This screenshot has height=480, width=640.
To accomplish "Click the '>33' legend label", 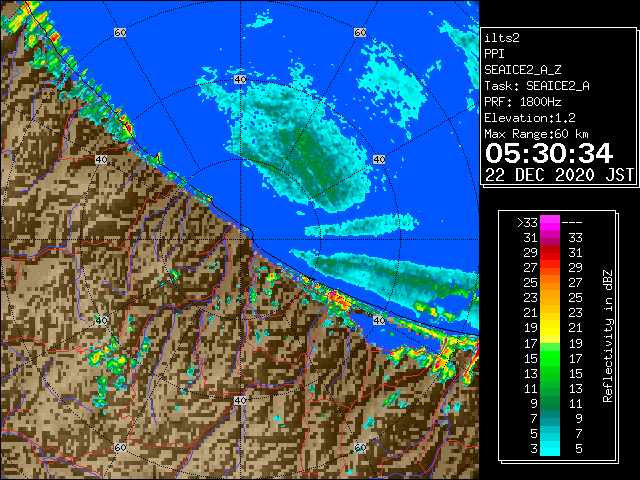I will (x=527, y=223).
